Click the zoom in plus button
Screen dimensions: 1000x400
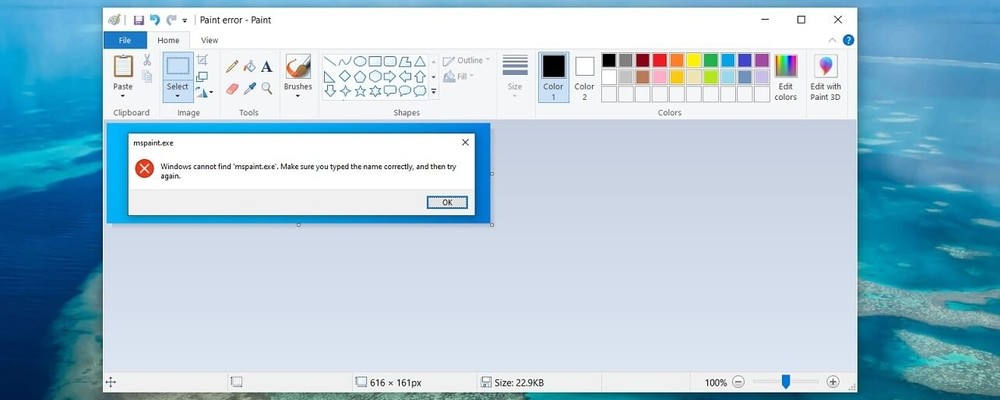pos(832,382)
